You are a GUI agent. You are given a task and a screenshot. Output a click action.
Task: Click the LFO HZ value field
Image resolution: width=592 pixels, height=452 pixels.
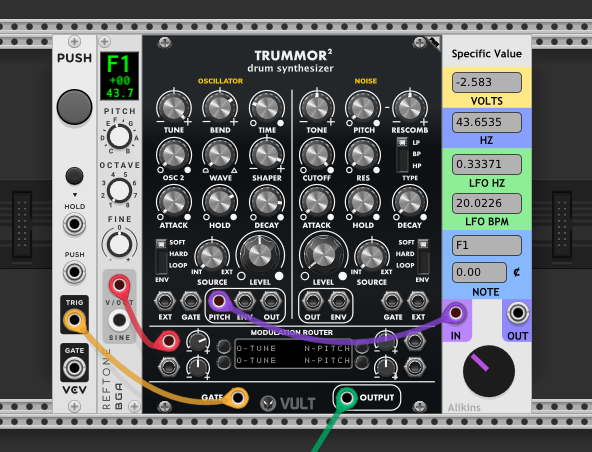pos(487,164)
